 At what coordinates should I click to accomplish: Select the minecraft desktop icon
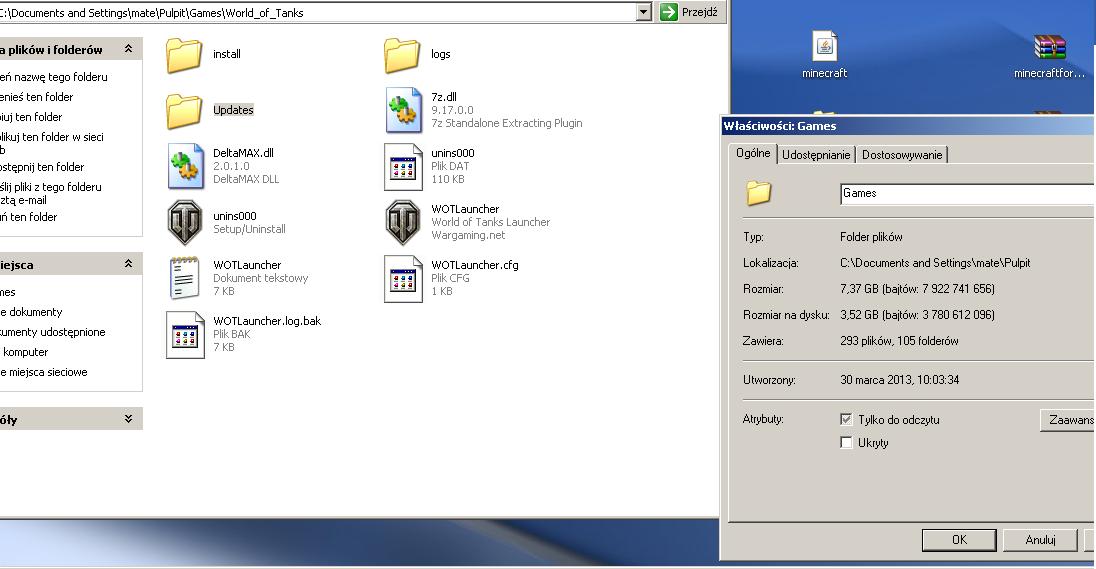pyautogui.click(x=825, y=46)
